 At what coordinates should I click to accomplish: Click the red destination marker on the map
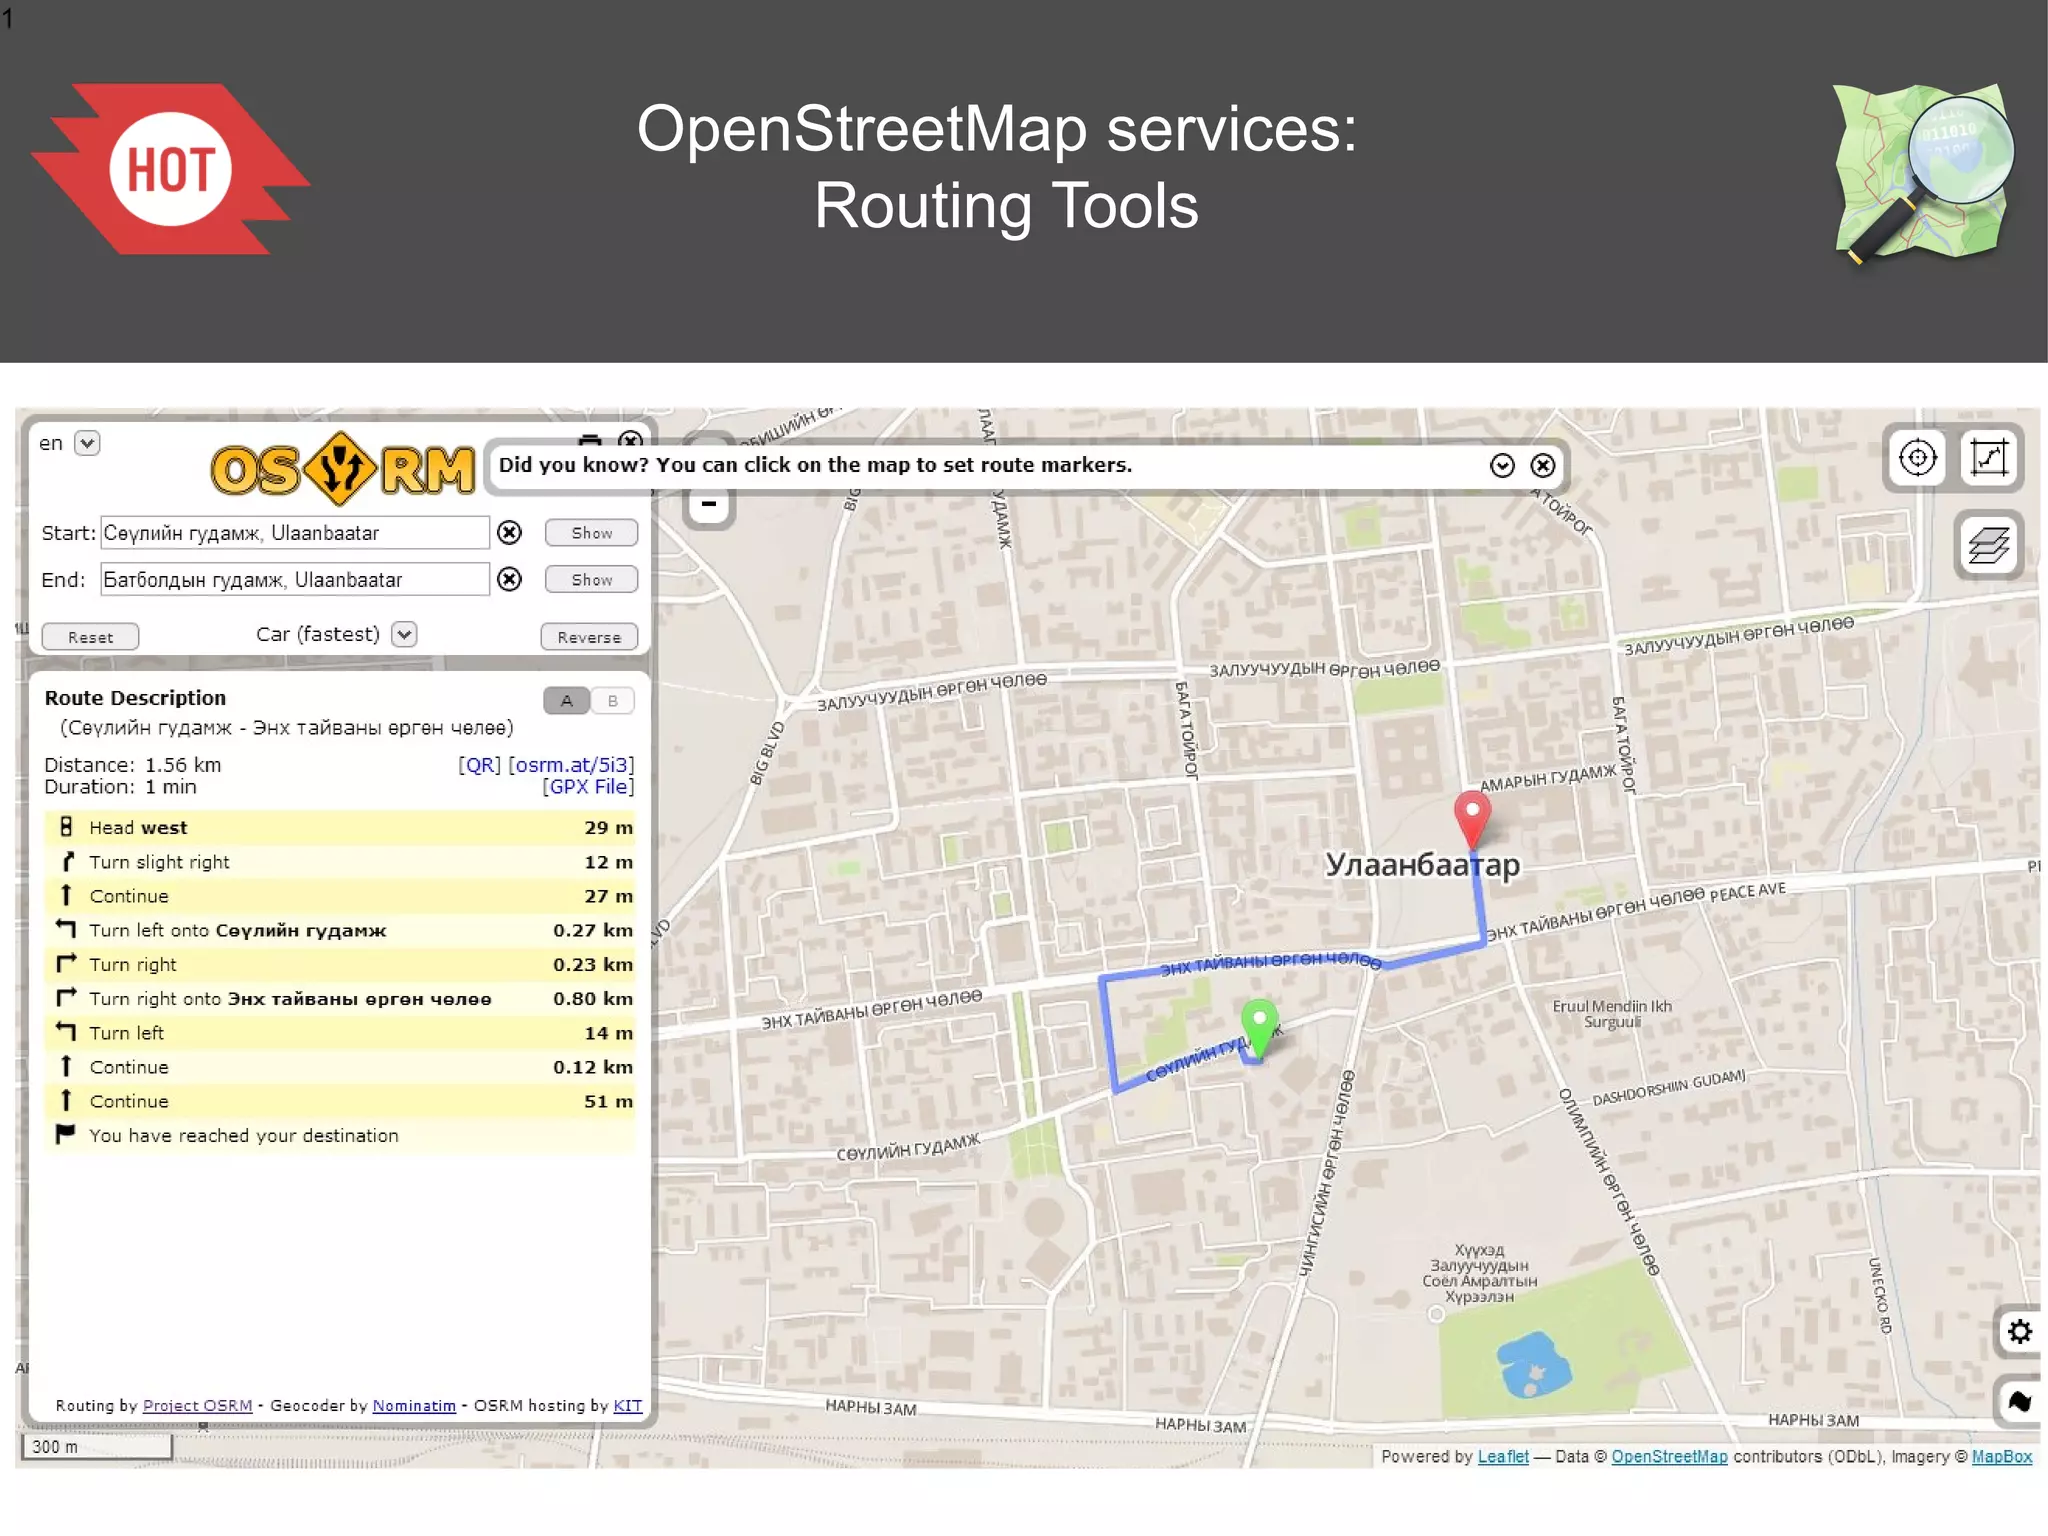tap(1472, 819)
